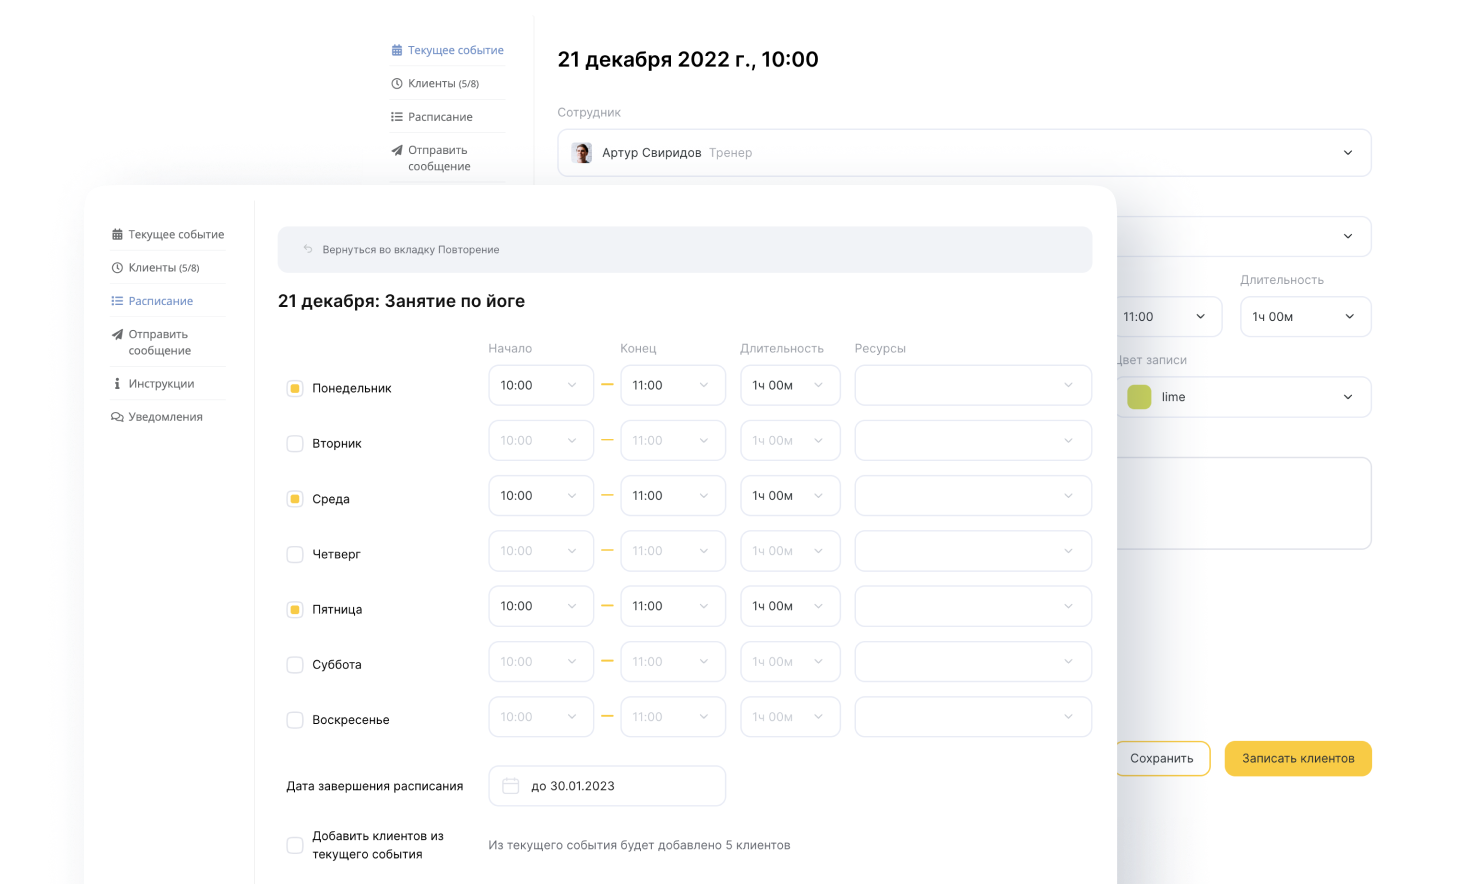The image size is (1480, 884).
Task: Click list icon of Расписание in back window
Action: (x=397, y=117)
